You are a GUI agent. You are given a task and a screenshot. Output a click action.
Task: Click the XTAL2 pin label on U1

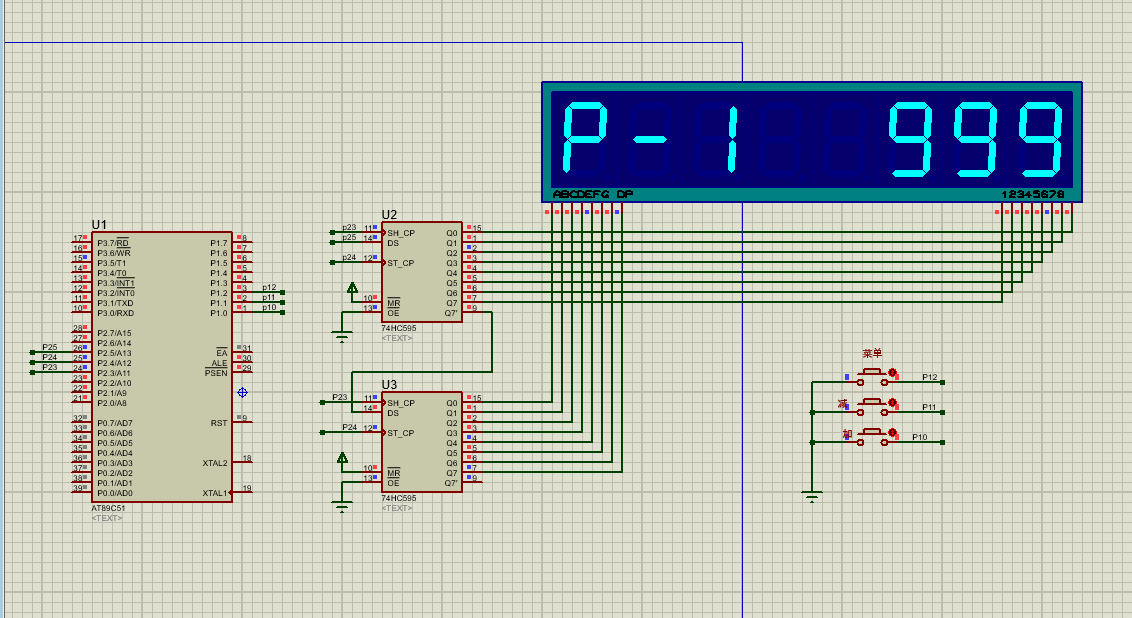pos(214,464)
